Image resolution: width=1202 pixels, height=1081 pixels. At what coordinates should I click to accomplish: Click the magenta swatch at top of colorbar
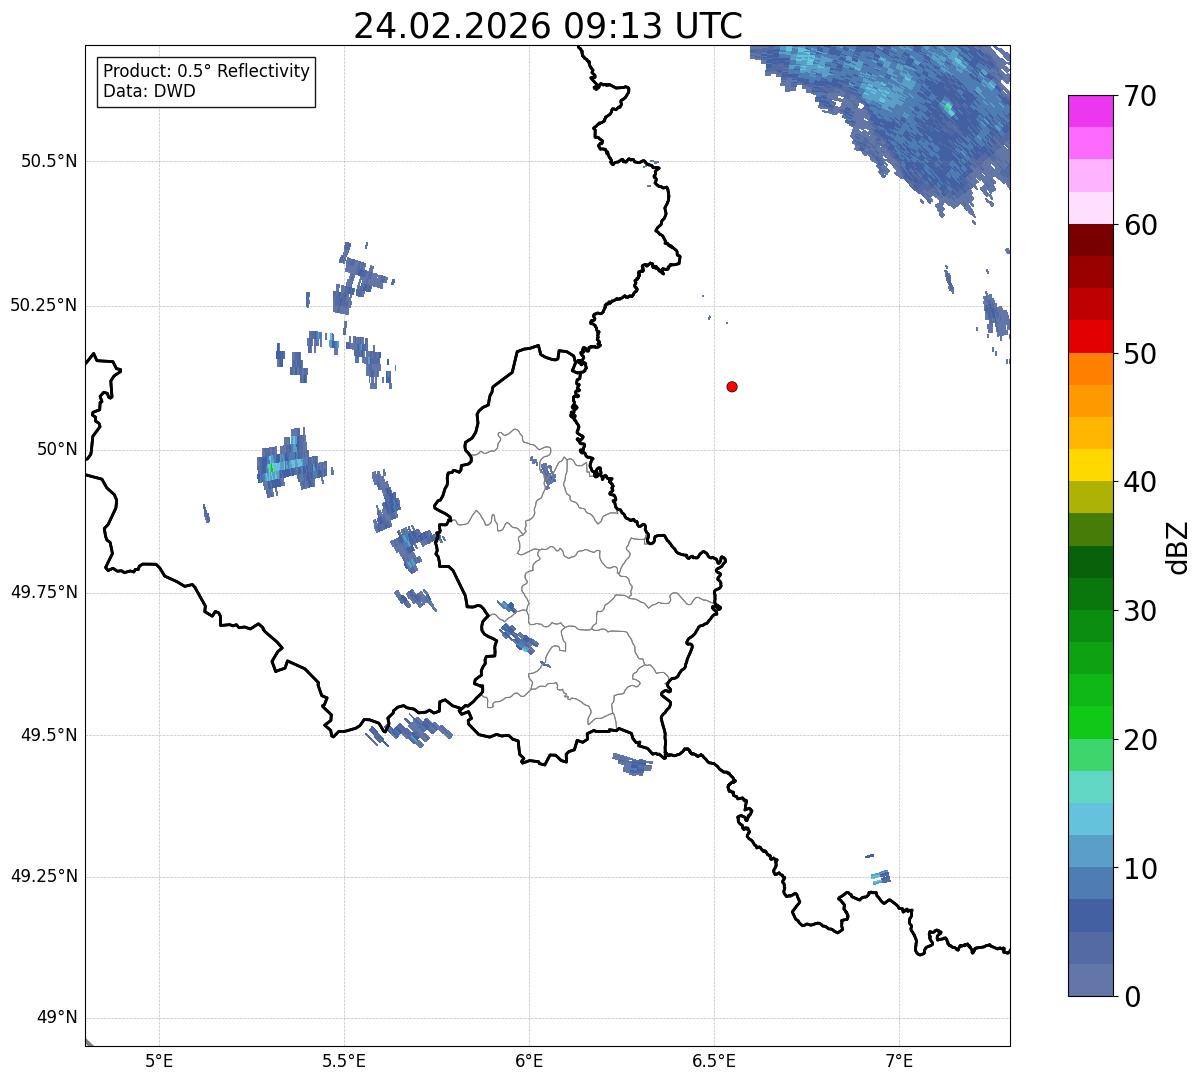tap(1091, 111)
